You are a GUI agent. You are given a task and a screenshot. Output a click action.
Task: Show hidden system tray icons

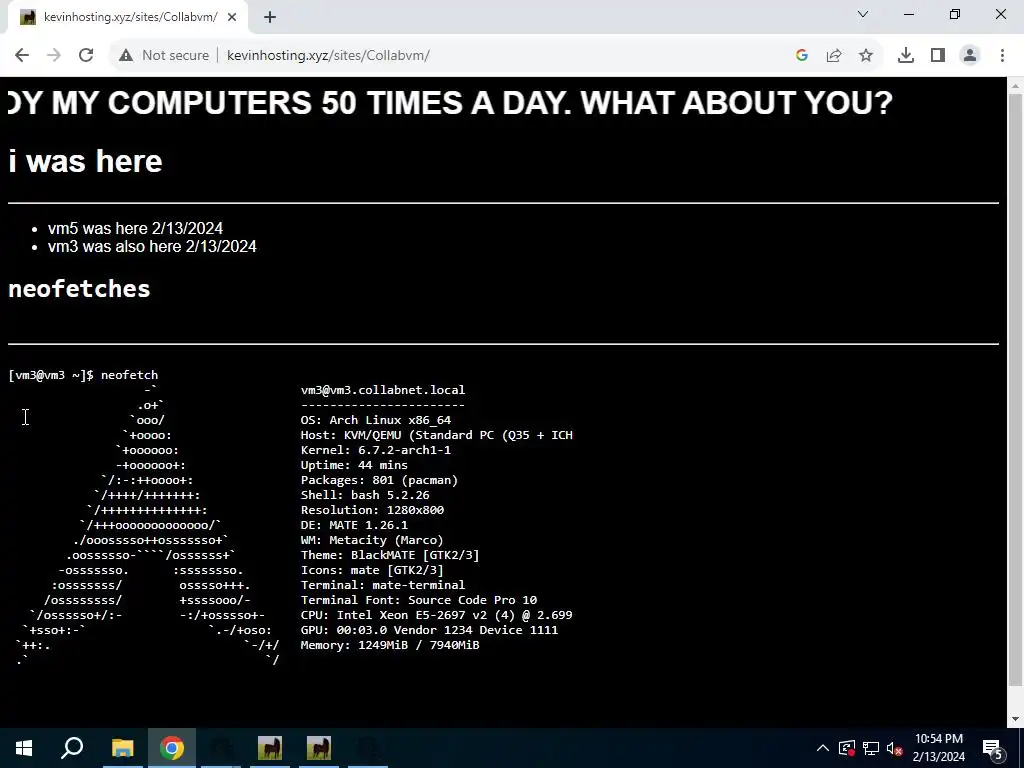click(x=823, y=748)
